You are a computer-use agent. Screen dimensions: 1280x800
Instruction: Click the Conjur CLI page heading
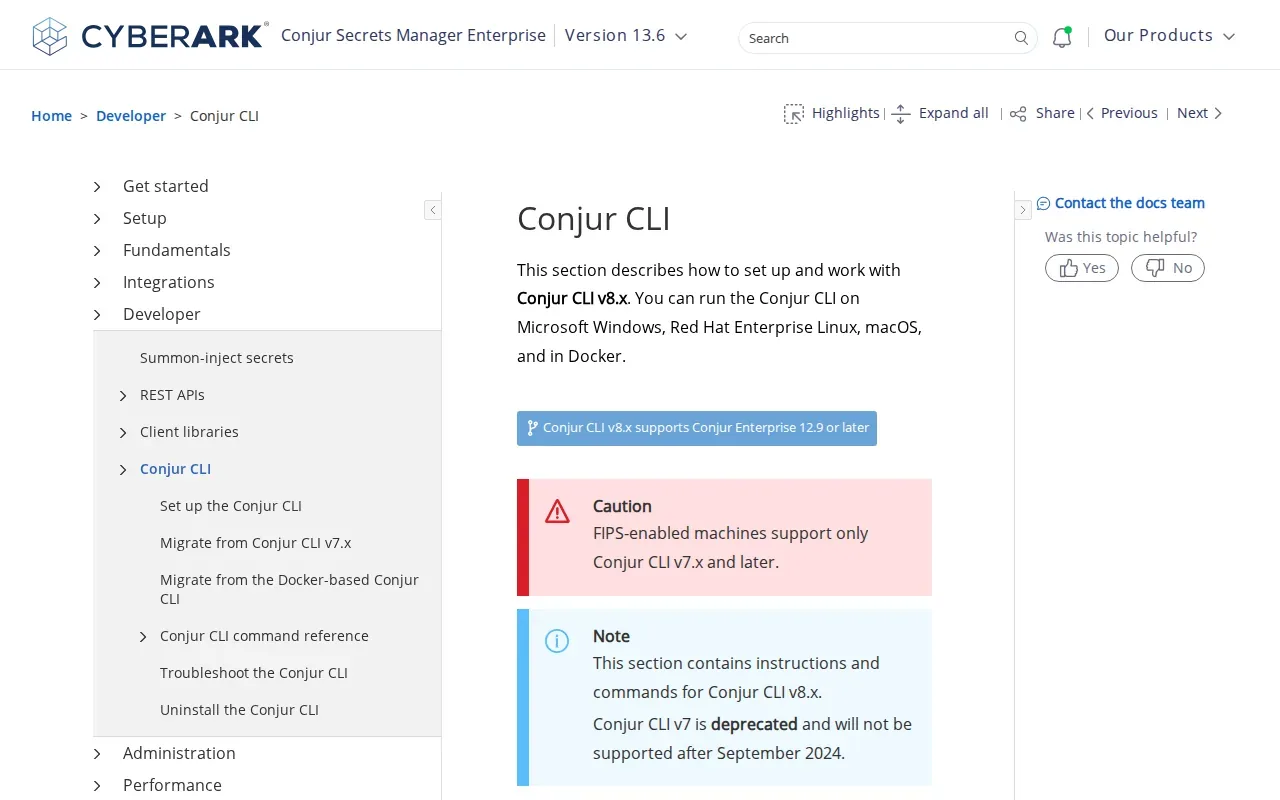[594, 219]
